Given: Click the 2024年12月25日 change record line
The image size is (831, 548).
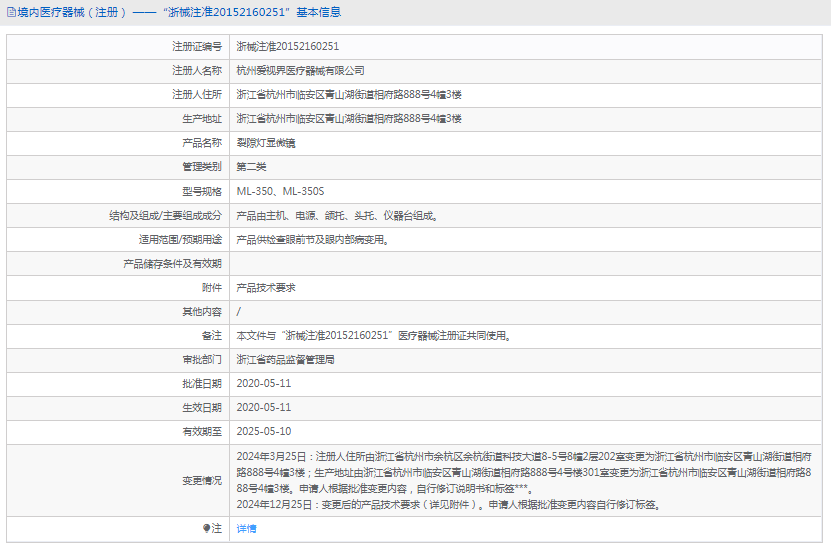Looking at the screenshot, I should [x=449, y=505].
